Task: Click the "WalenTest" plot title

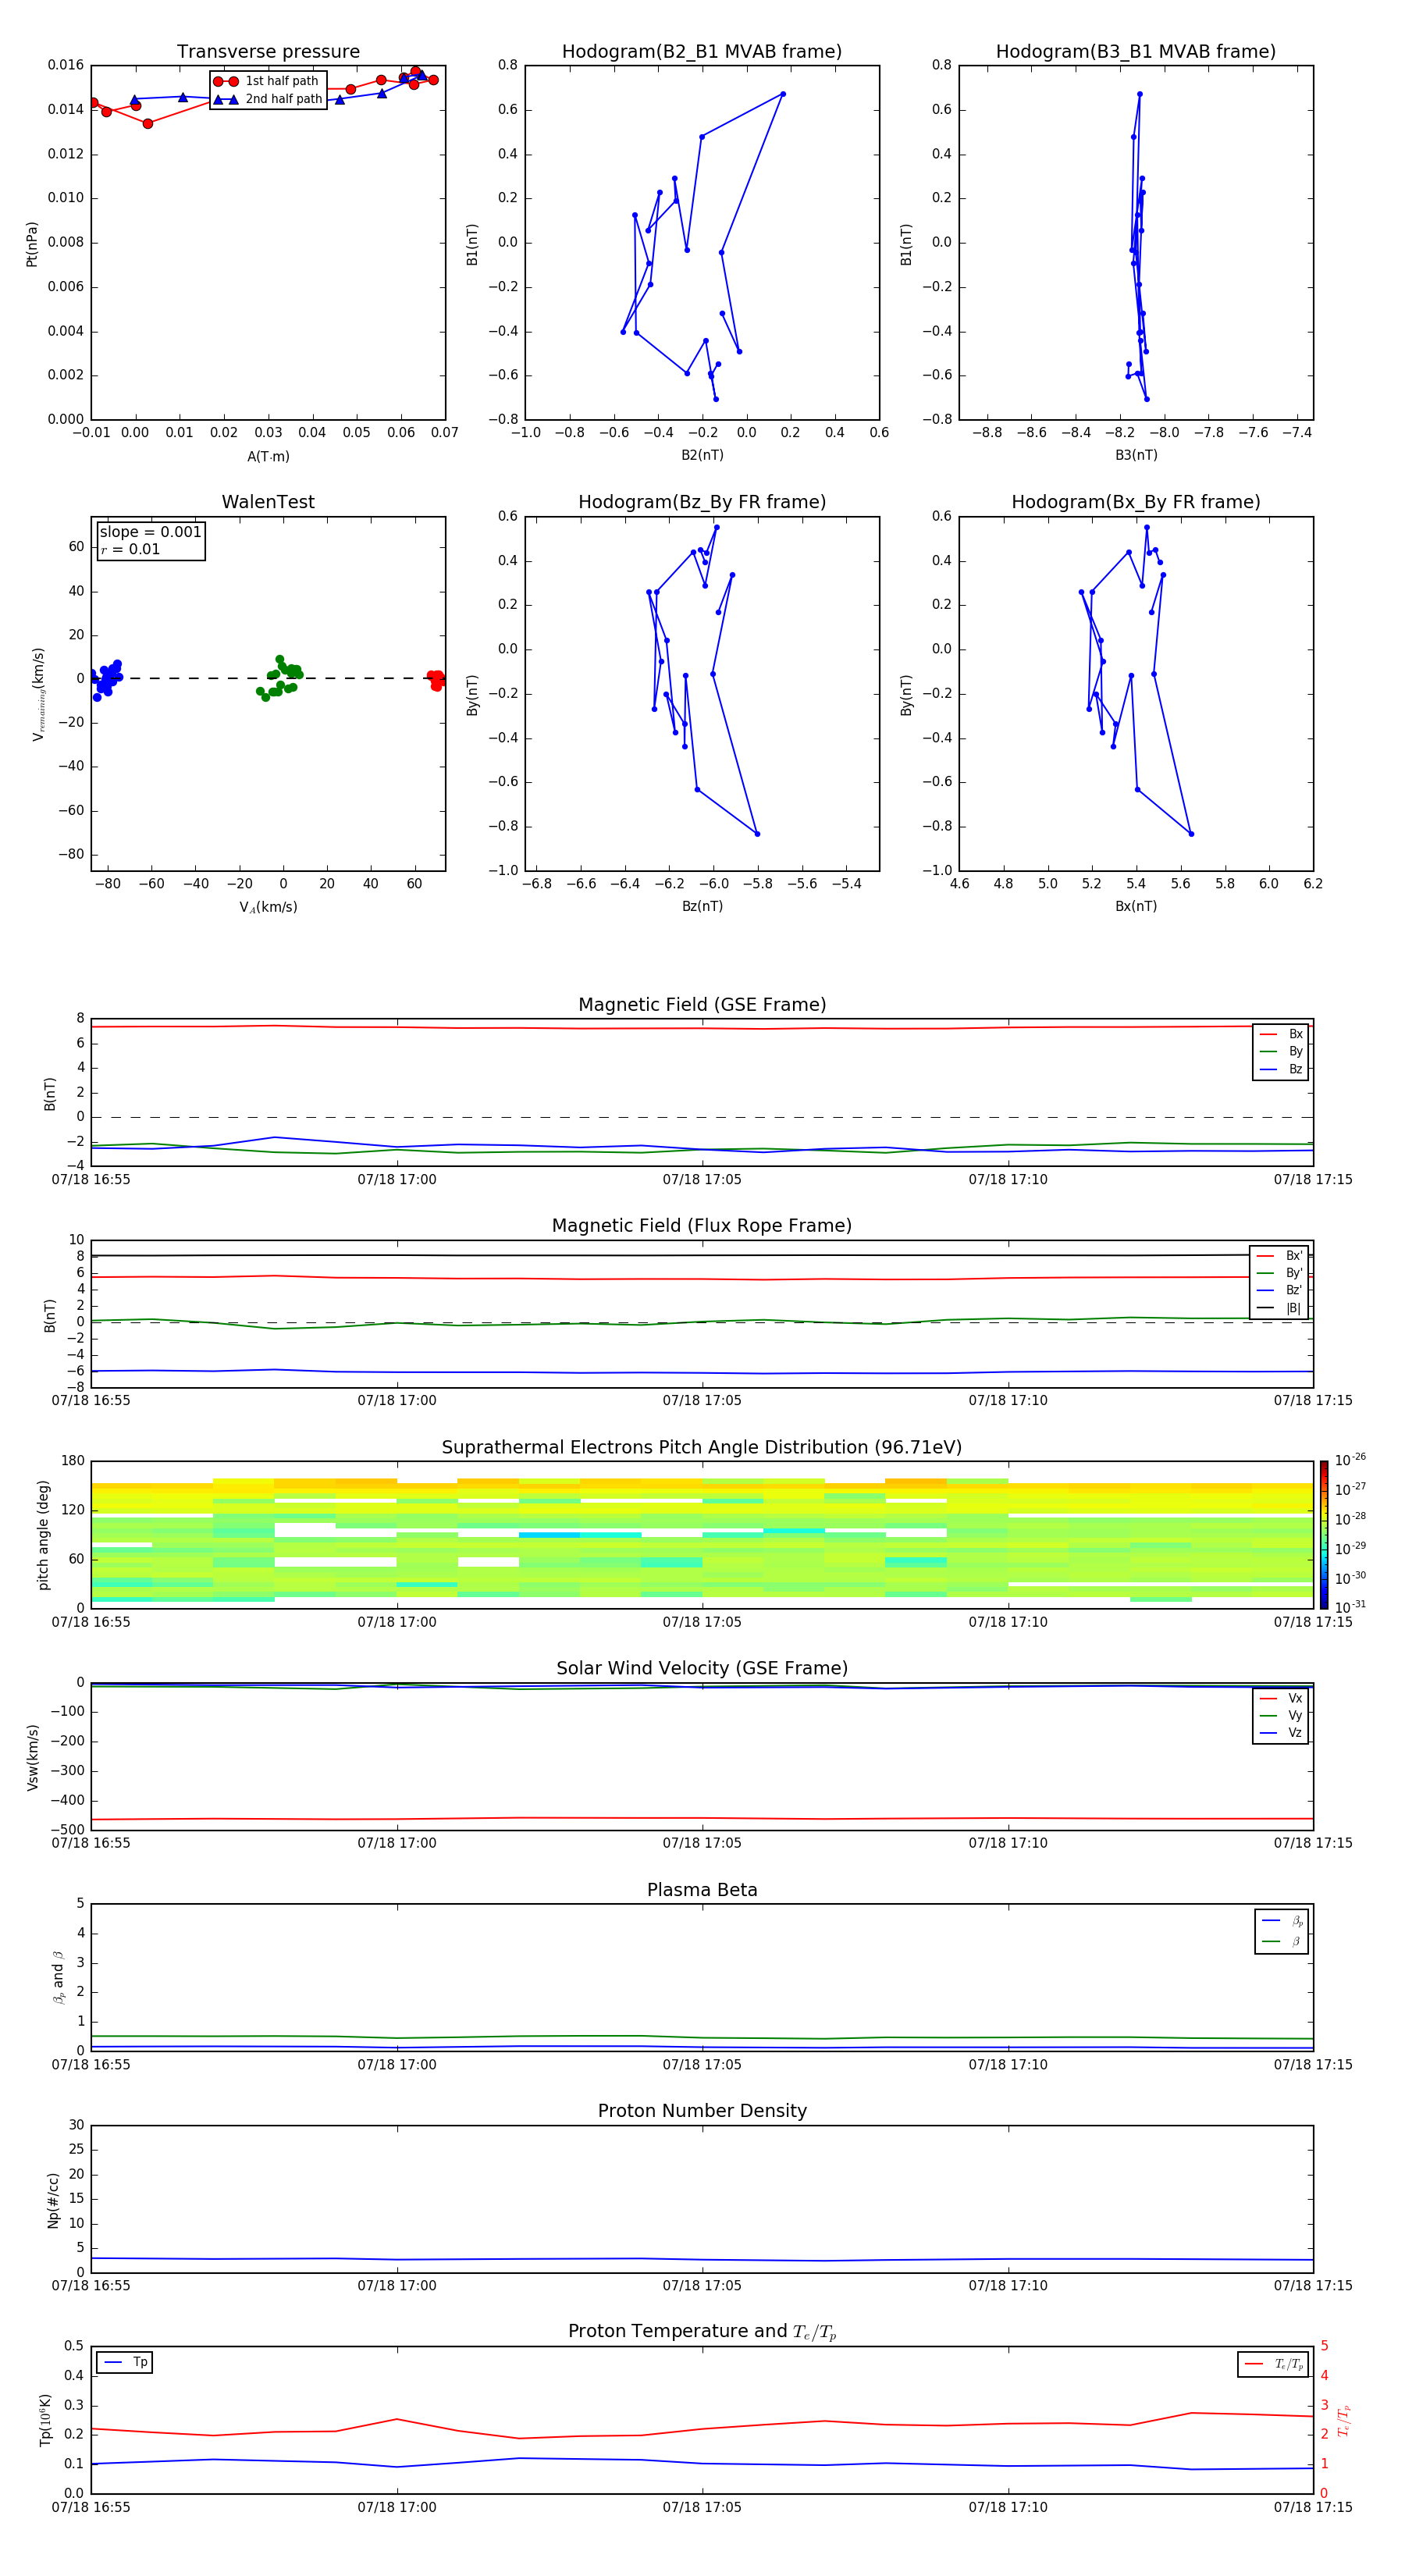Action: point(268,502)
